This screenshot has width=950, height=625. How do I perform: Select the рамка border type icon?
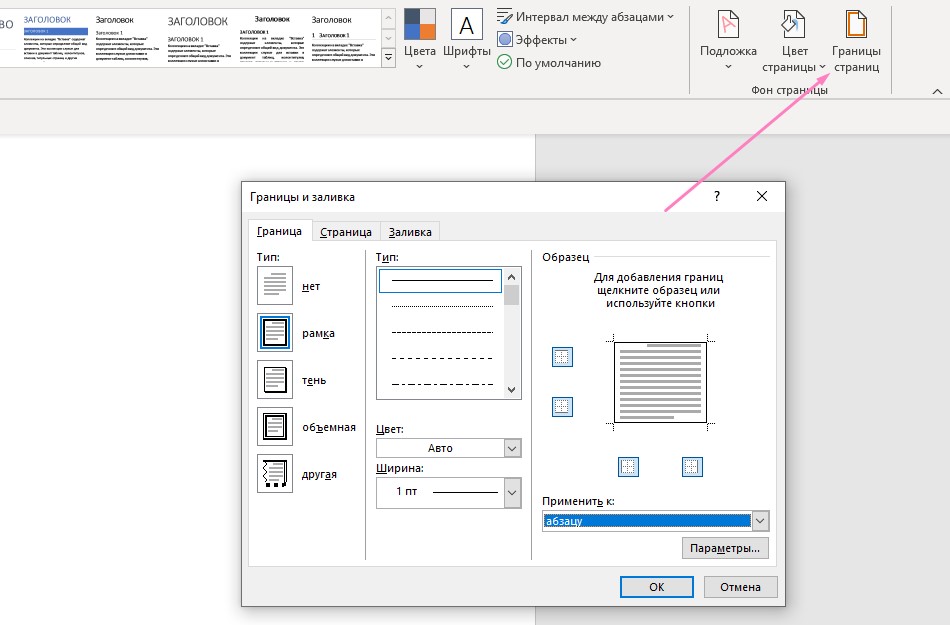coord(274,332)
